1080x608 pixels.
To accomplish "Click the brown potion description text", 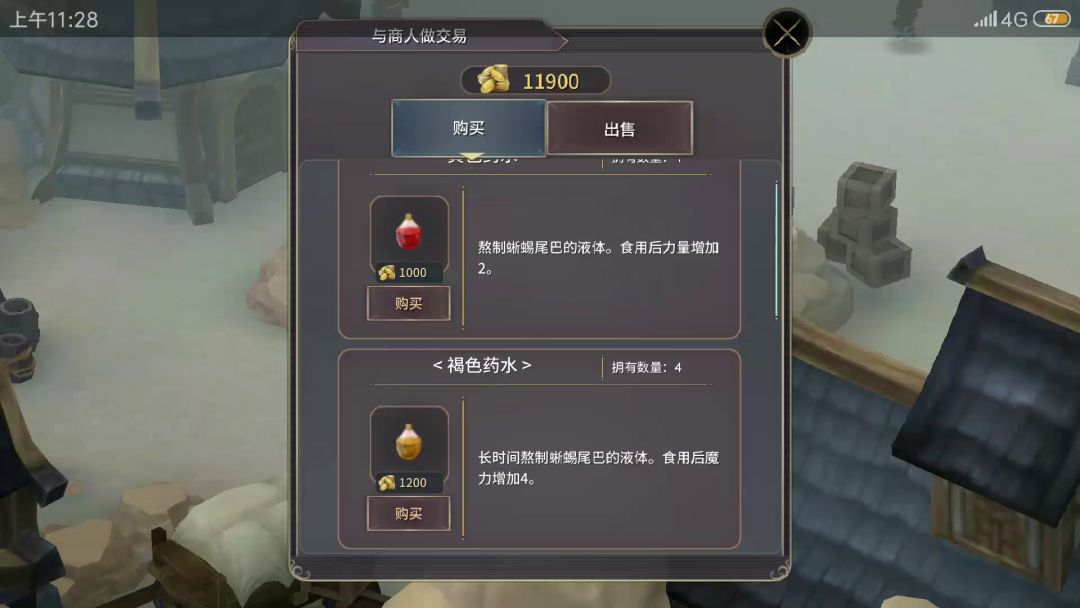I will coord(598,468).
